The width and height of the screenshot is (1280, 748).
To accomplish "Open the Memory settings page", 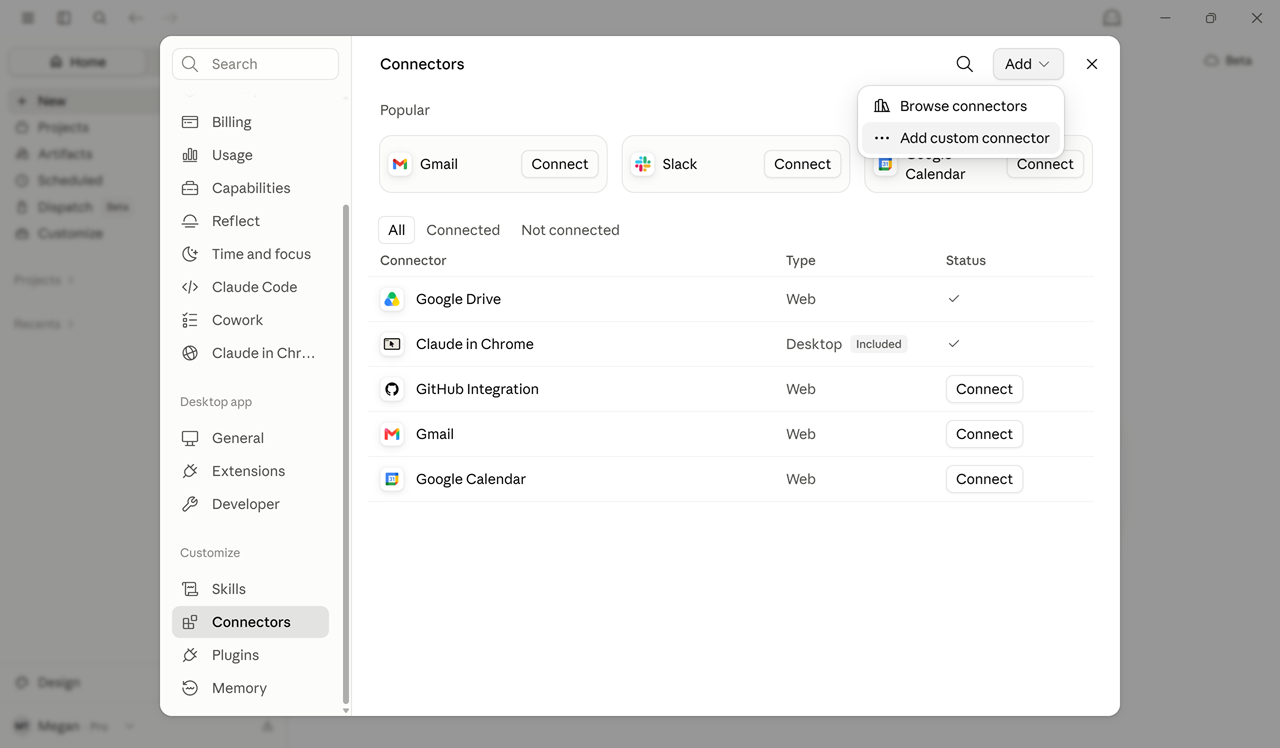I will click(250, 688).
